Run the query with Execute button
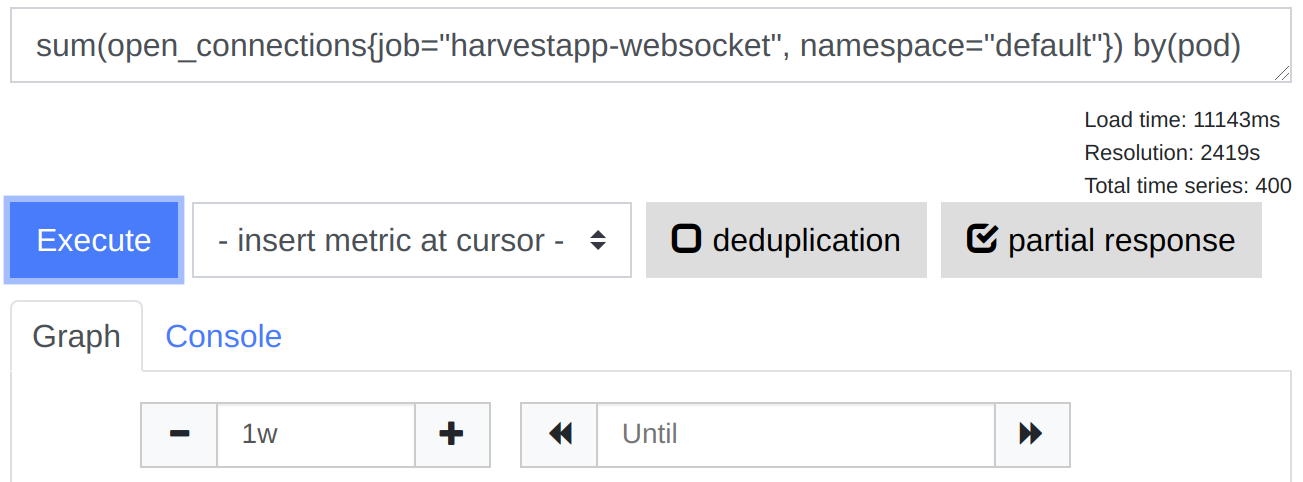This screenshot has width=1303, height=482. (94, 240)
